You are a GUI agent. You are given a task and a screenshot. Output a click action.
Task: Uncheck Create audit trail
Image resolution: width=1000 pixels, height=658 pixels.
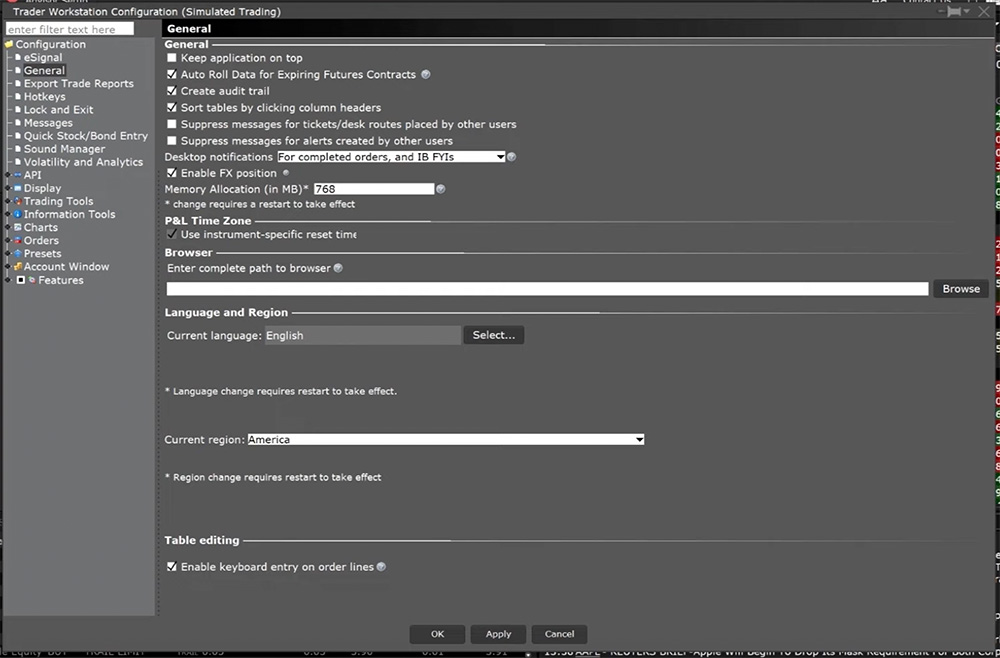(172, 91)
